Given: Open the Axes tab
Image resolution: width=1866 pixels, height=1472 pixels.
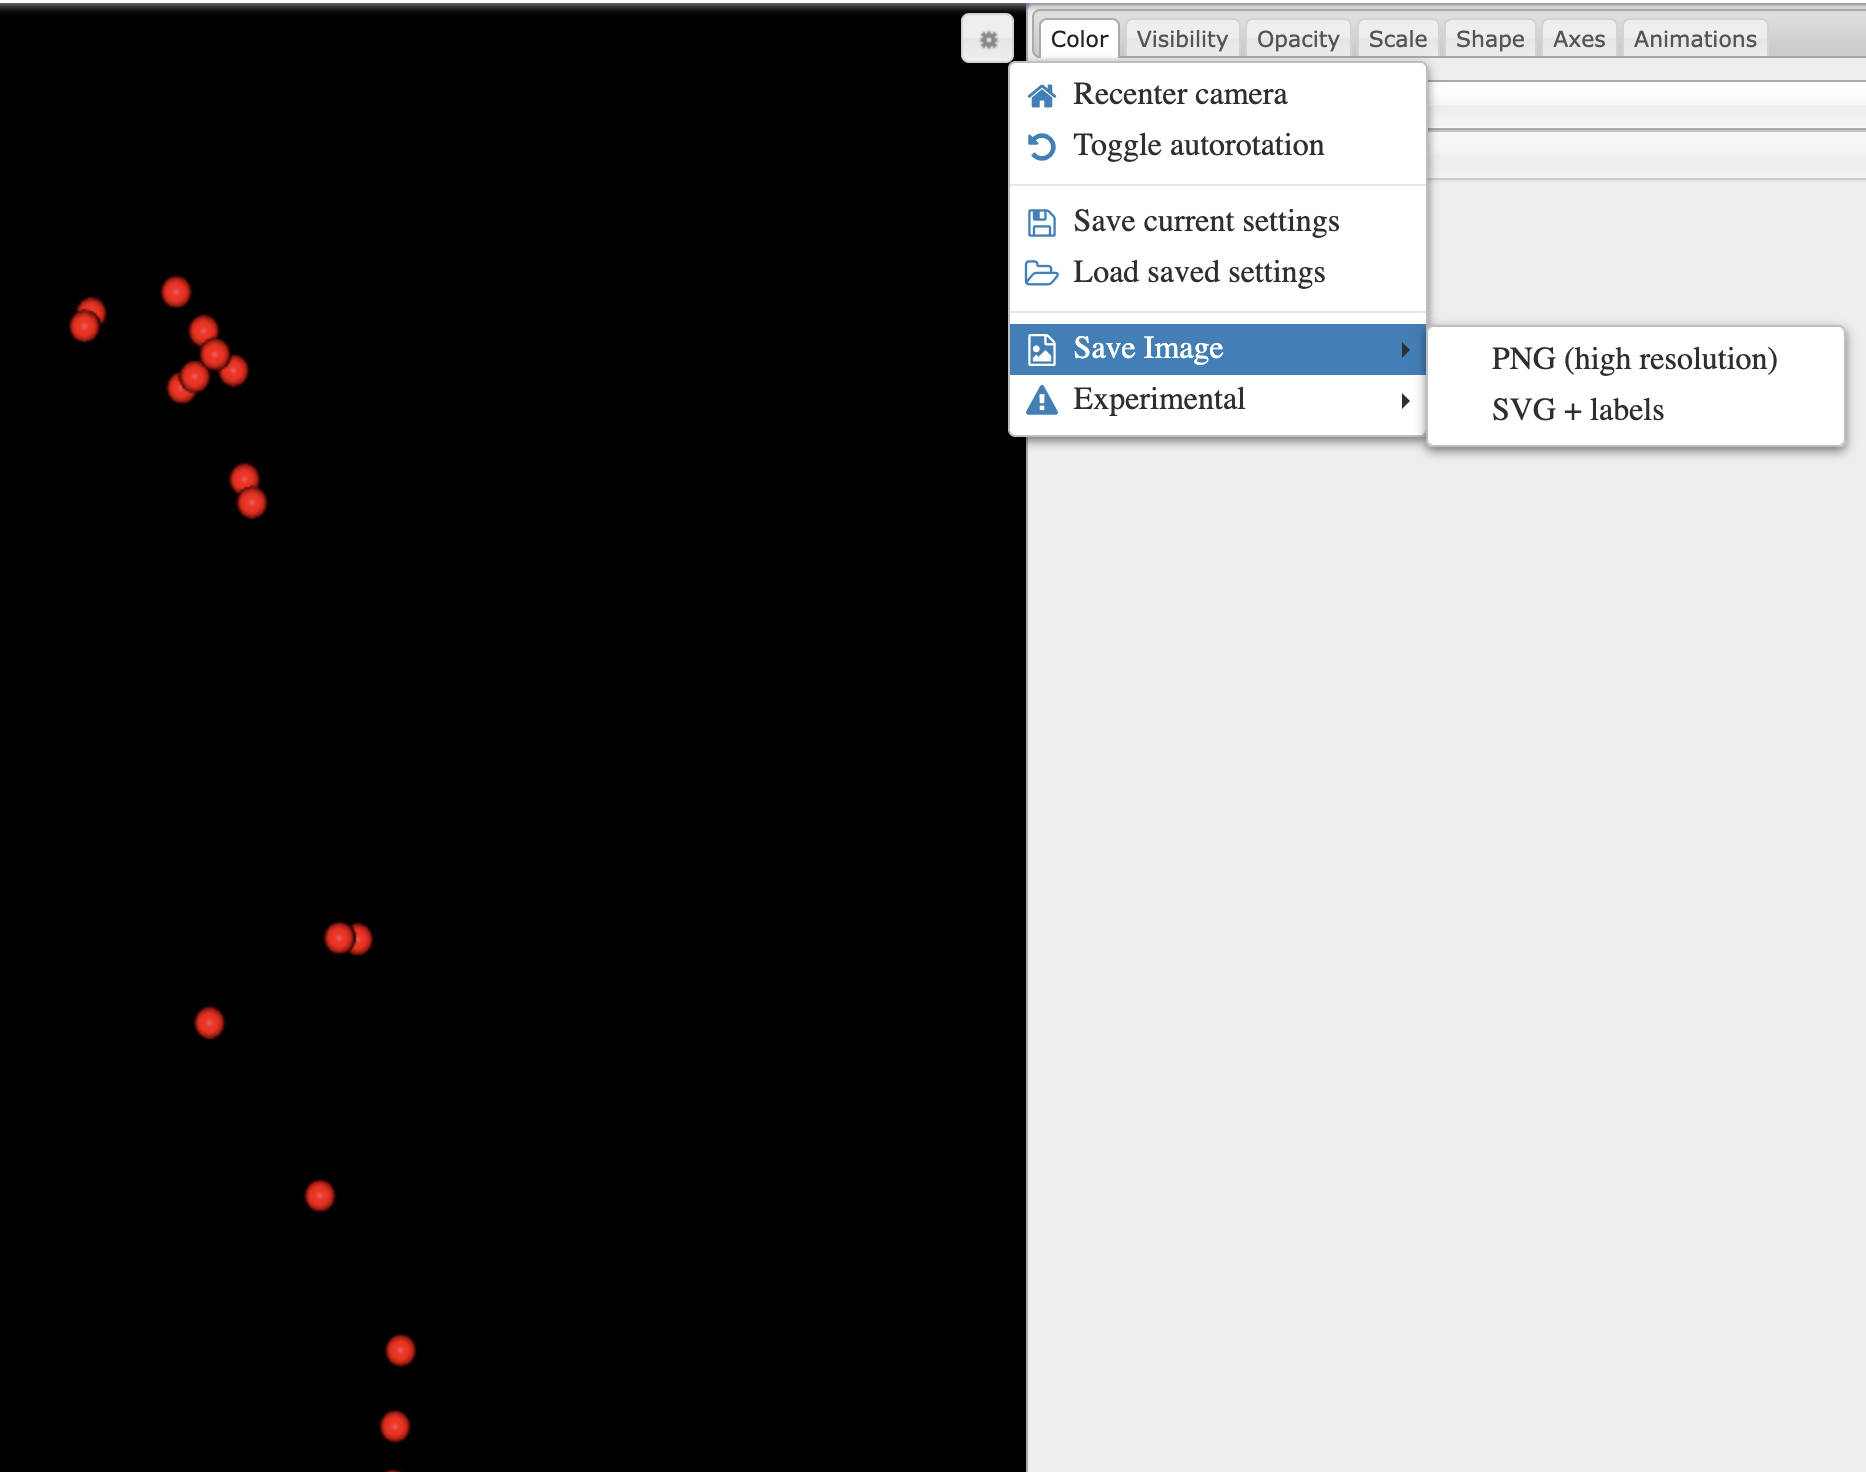Looking at the screenshot, I should pos(1578,39).
